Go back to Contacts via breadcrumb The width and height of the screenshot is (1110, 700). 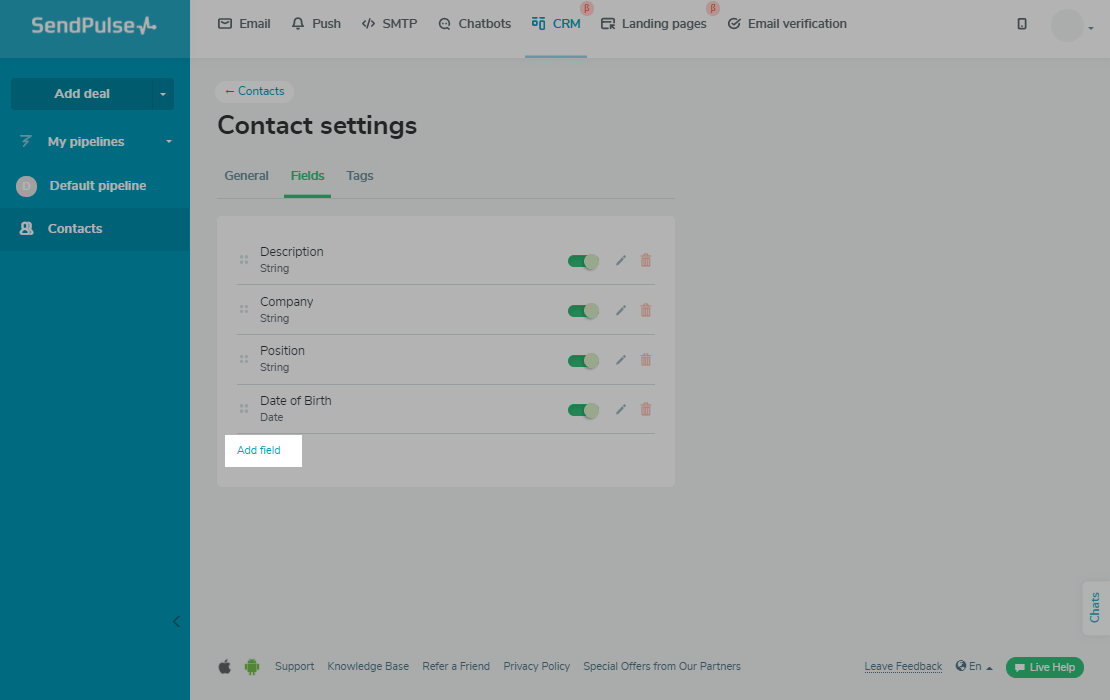[x=255, y=91]
